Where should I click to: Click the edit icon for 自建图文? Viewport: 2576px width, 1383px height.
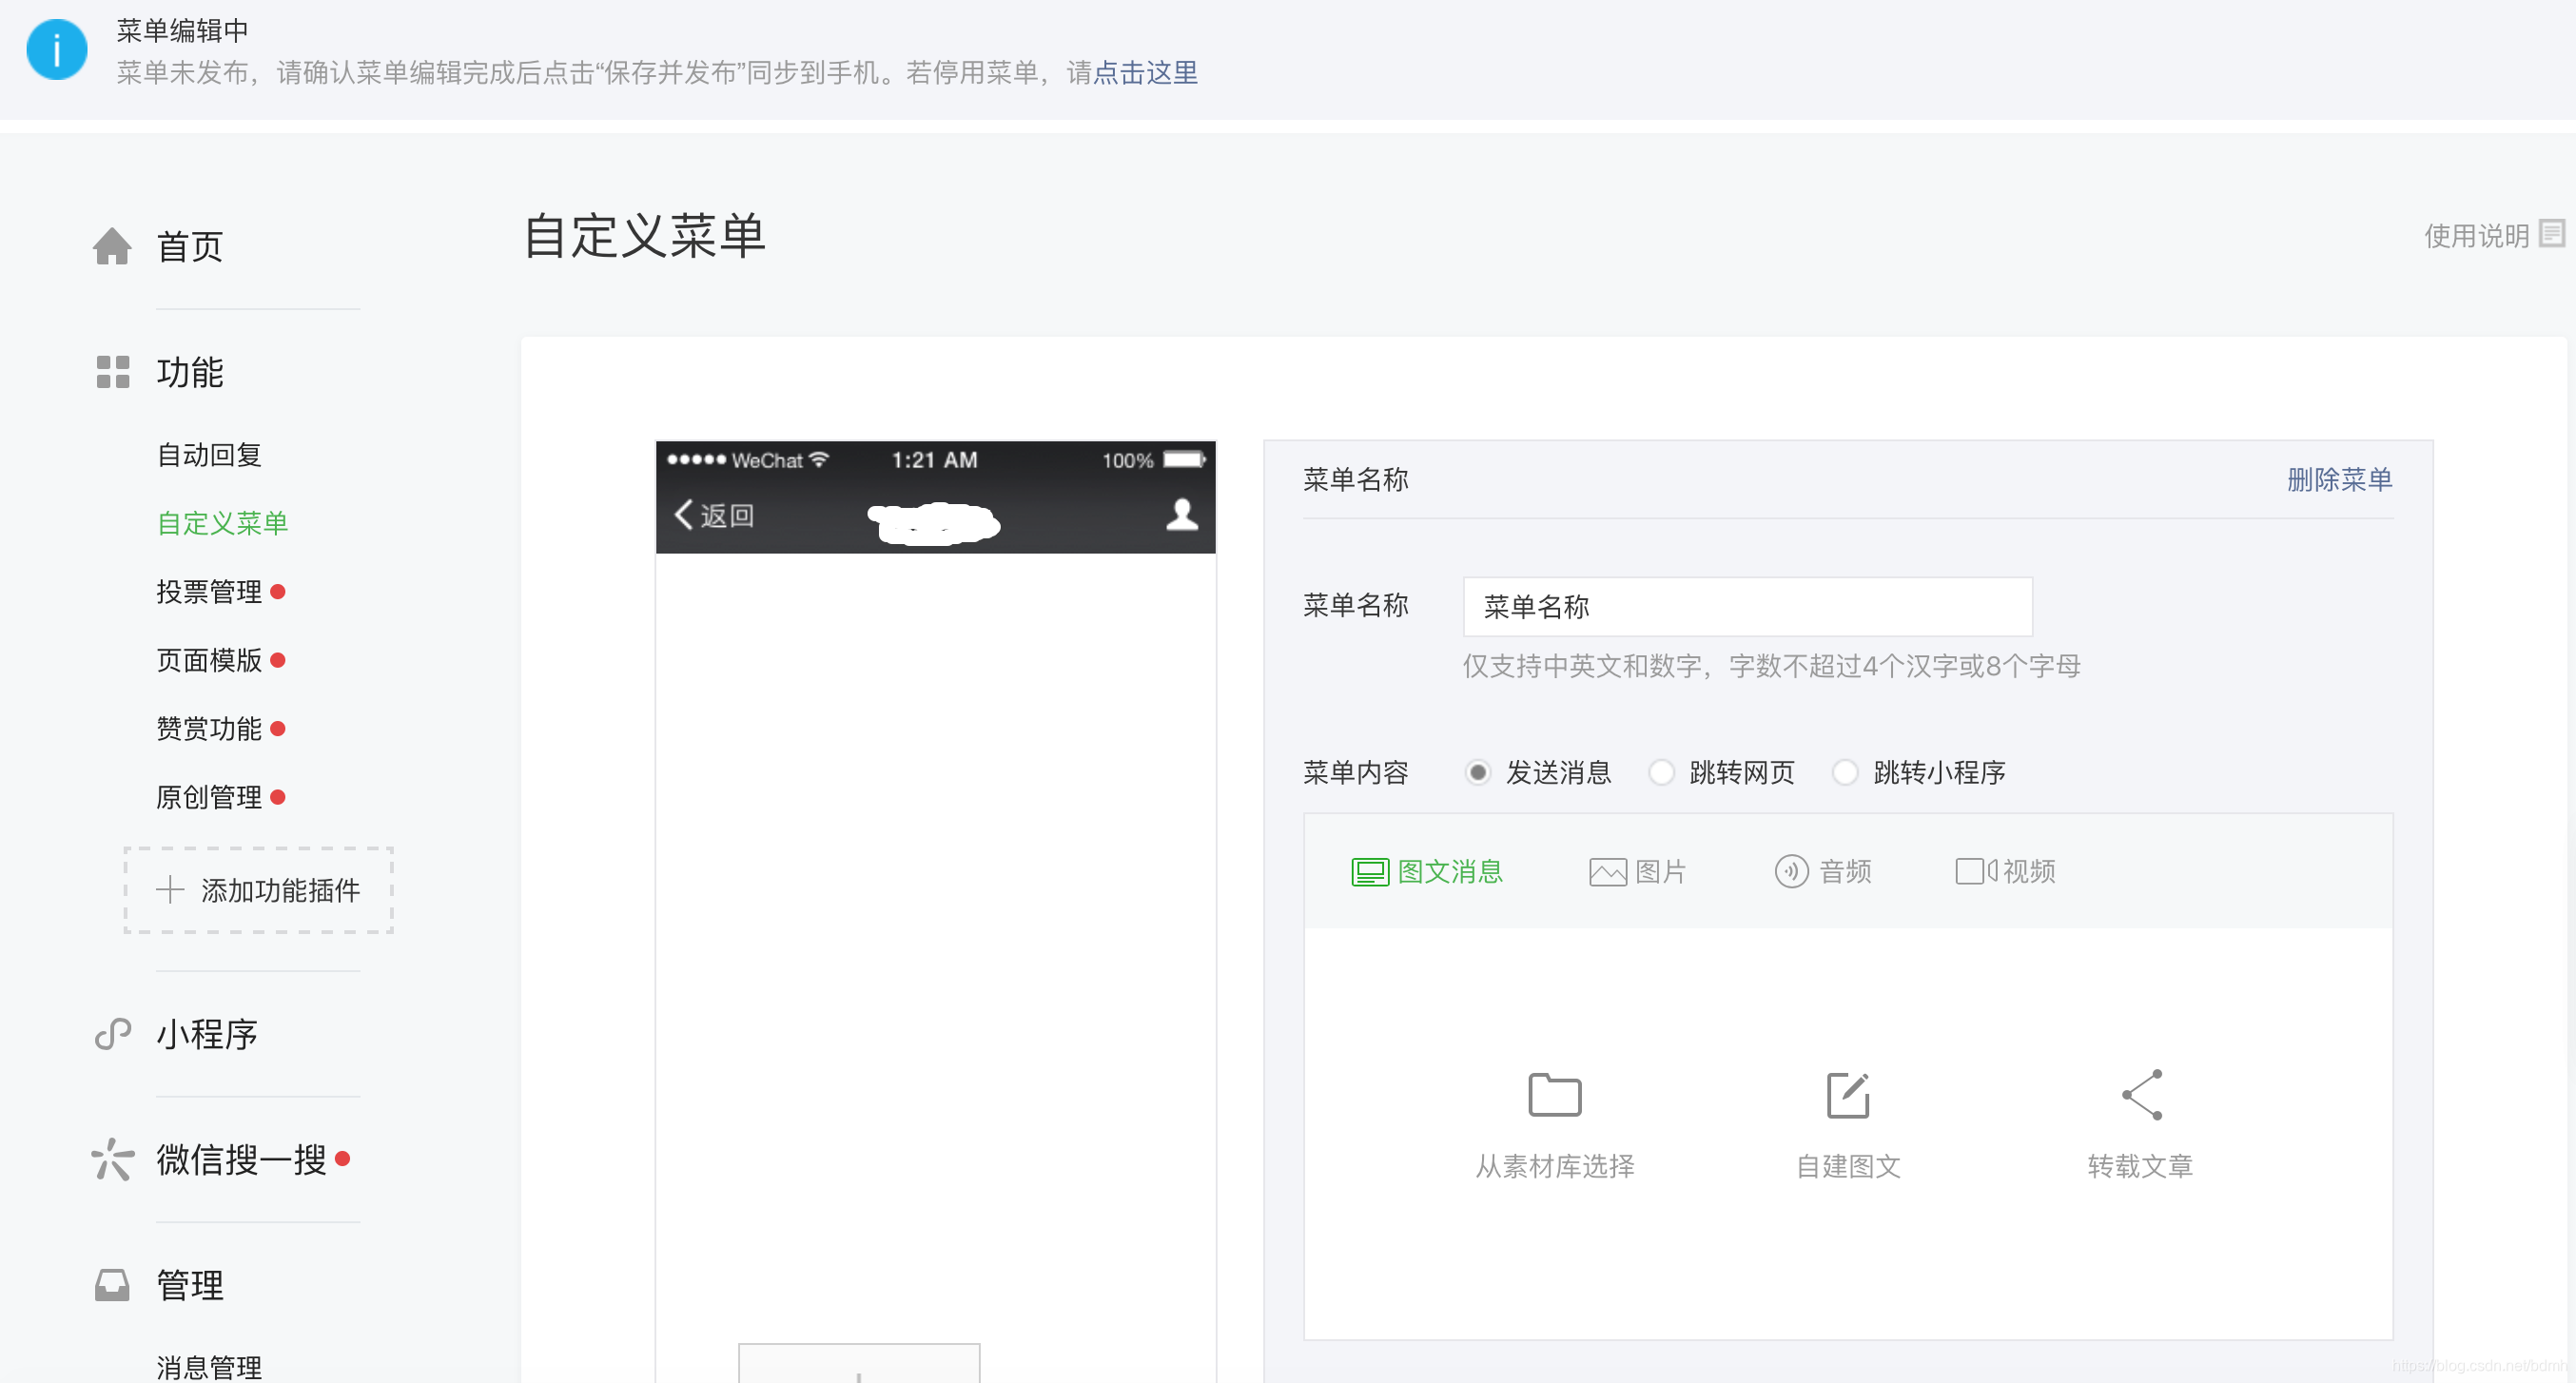1847,1095
